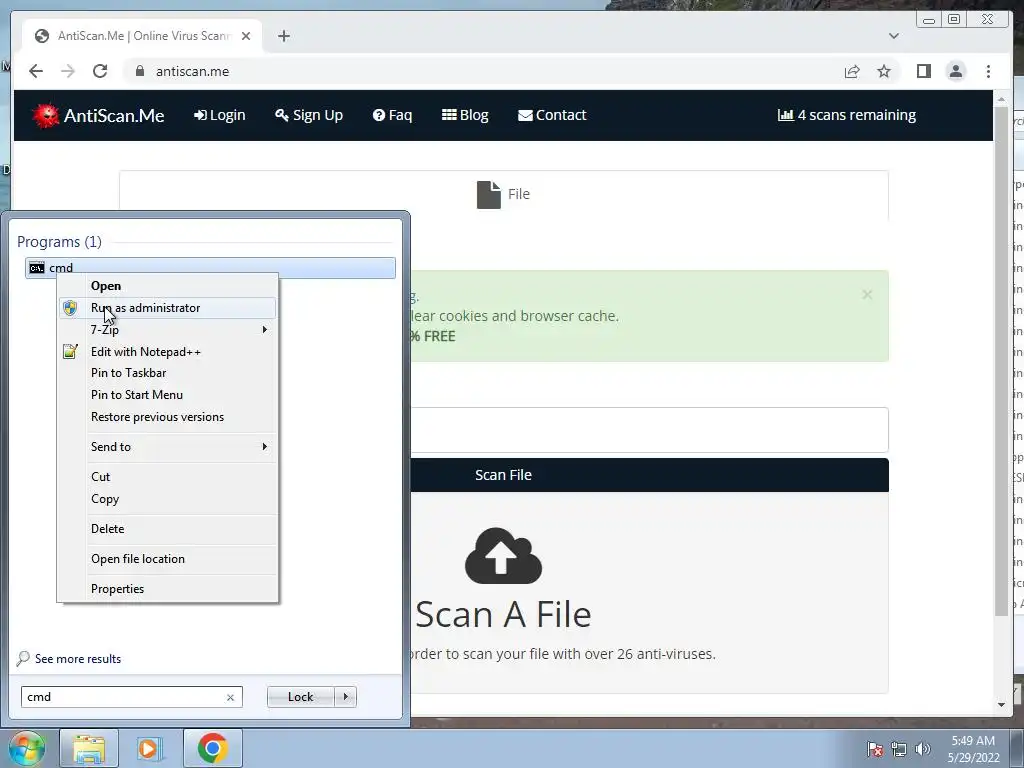Click the cloud upload icon
The height and width of the screenshot is (768, 1024).
click(503, 556)
